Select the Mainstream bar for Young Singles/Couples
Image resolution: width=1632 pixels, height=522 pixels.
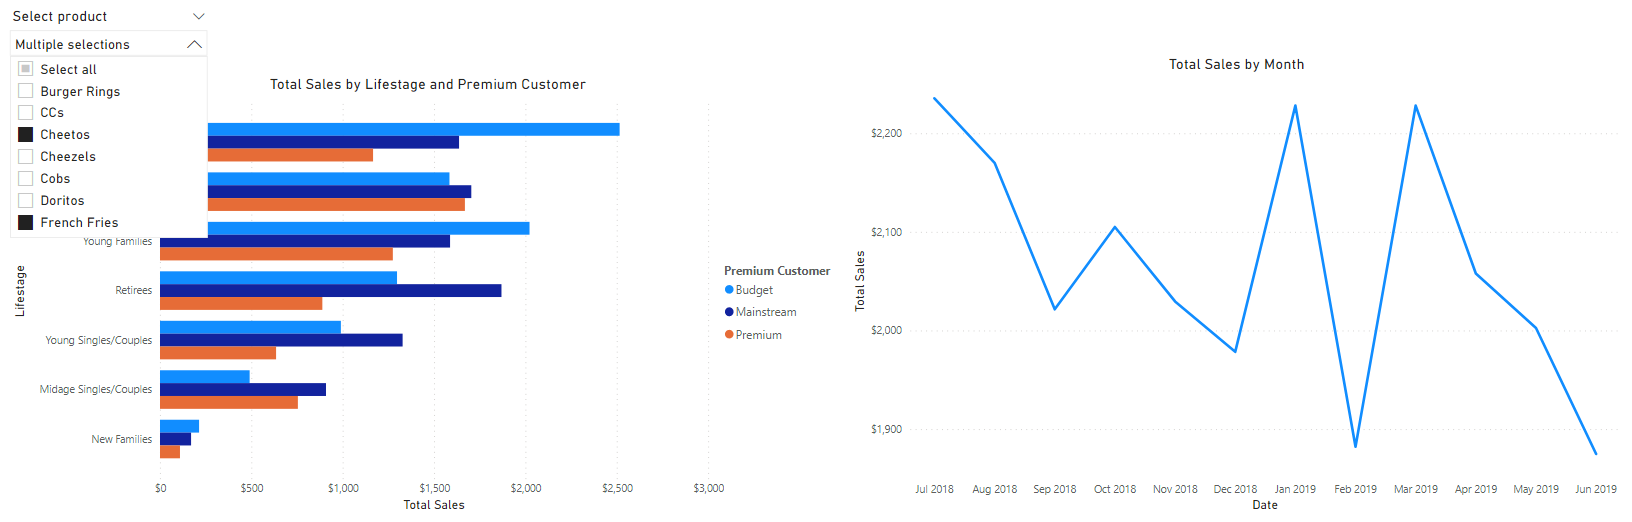(x=281, y=340)
